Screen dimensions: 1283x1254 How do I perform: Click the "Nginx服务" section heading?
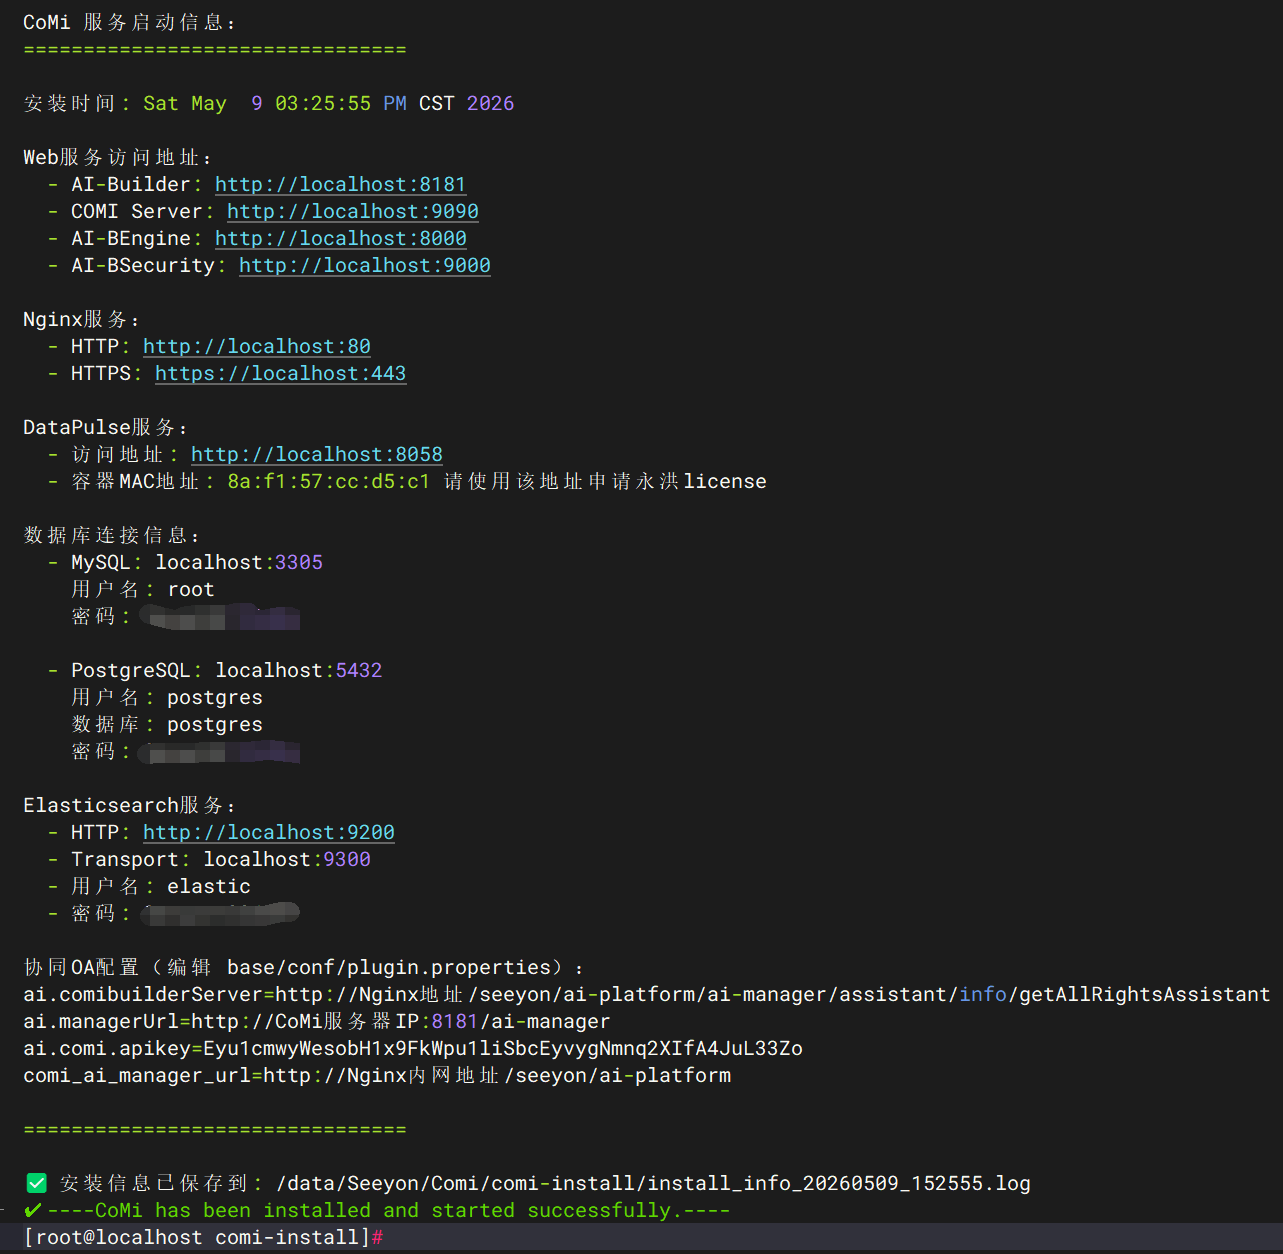(x=76, y=319)
